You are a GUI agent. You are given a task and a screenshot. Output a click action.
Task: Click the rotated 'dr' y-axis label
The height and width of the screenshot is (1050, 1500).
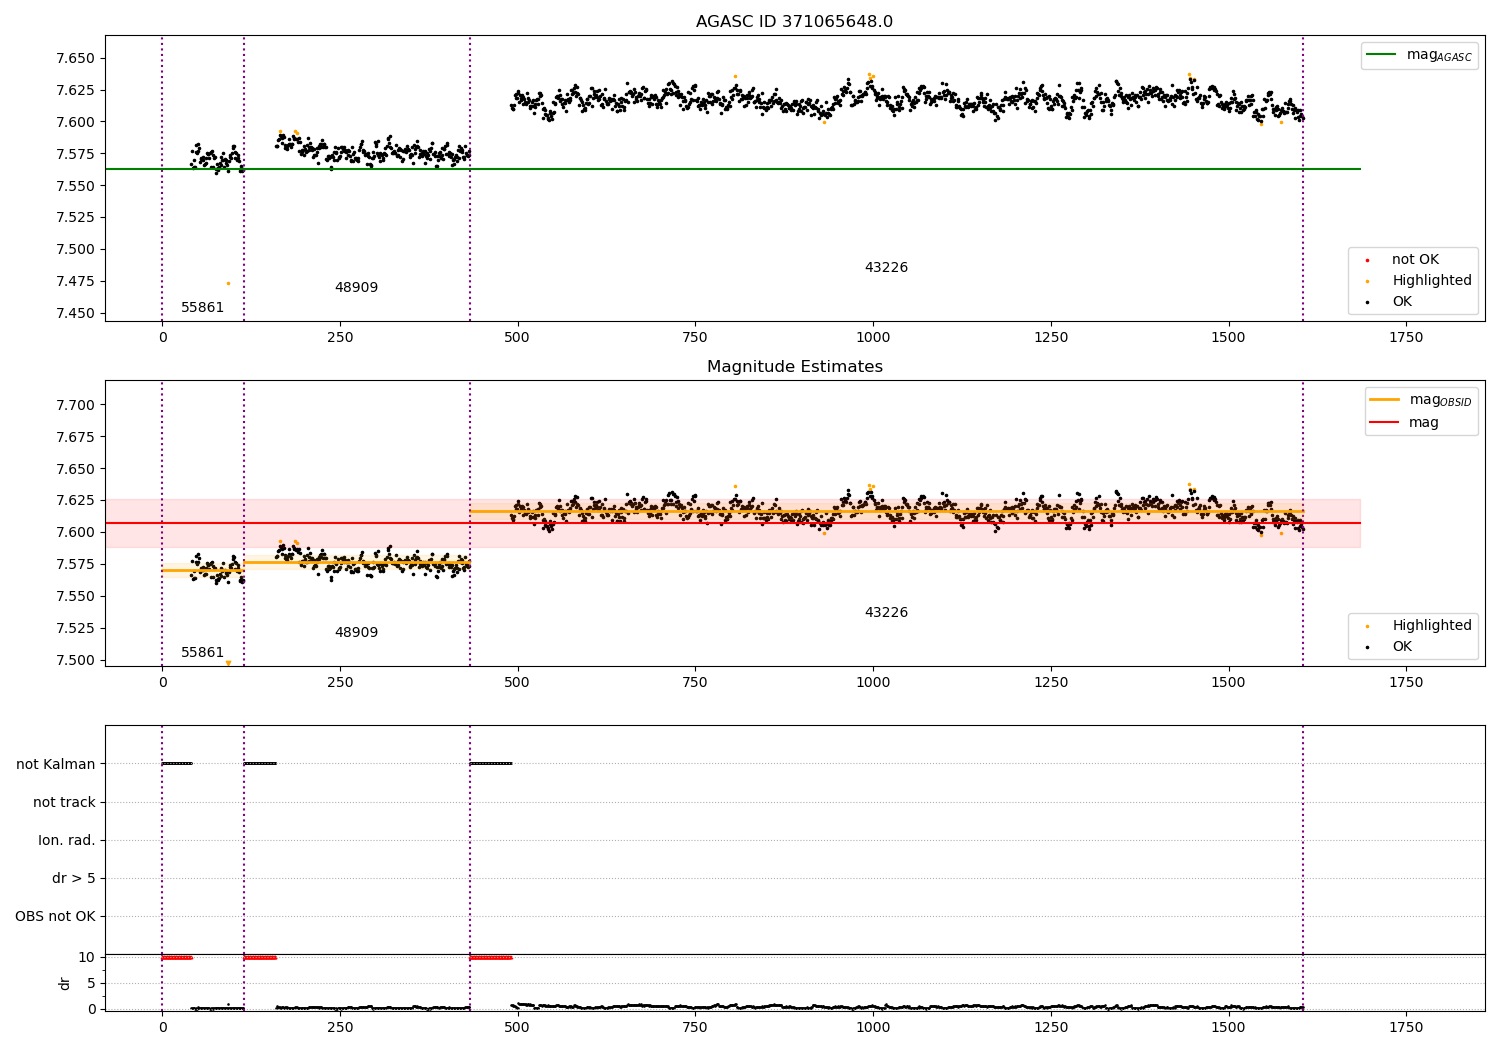click(x=65, y=983)
